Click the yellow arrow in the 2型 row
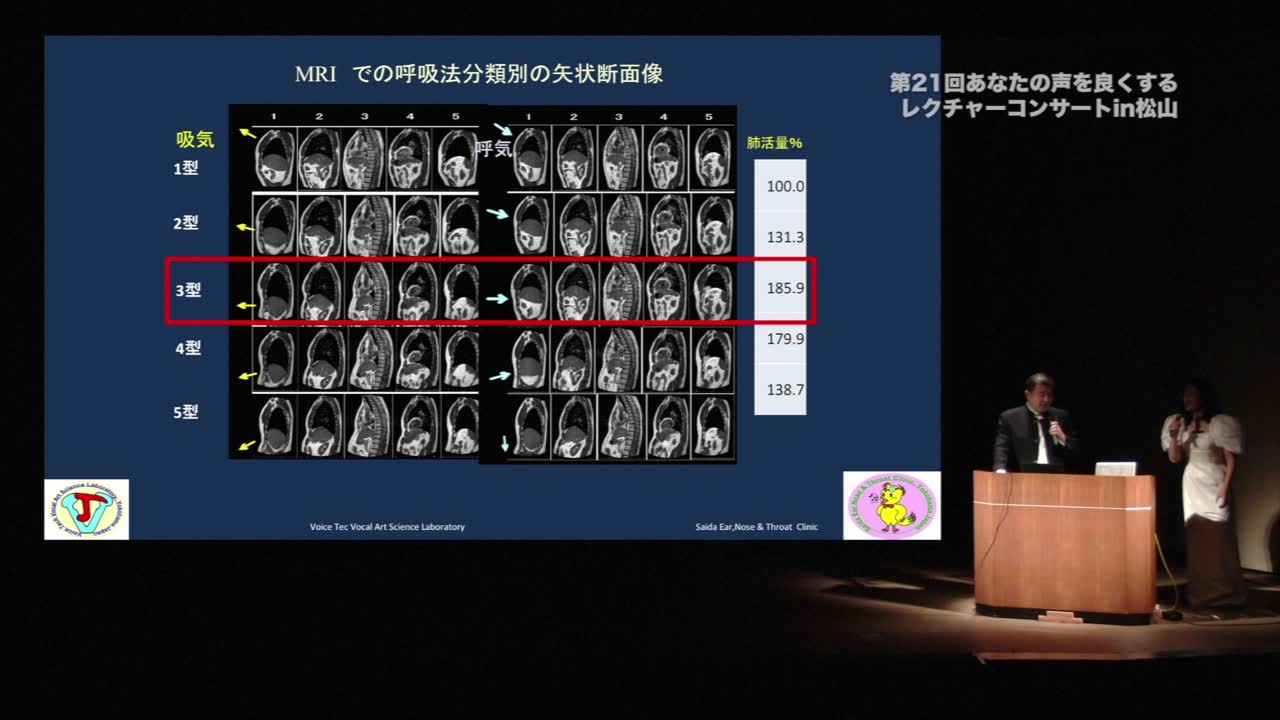This screenshot has width=1280, height=720. click(245, 228)
